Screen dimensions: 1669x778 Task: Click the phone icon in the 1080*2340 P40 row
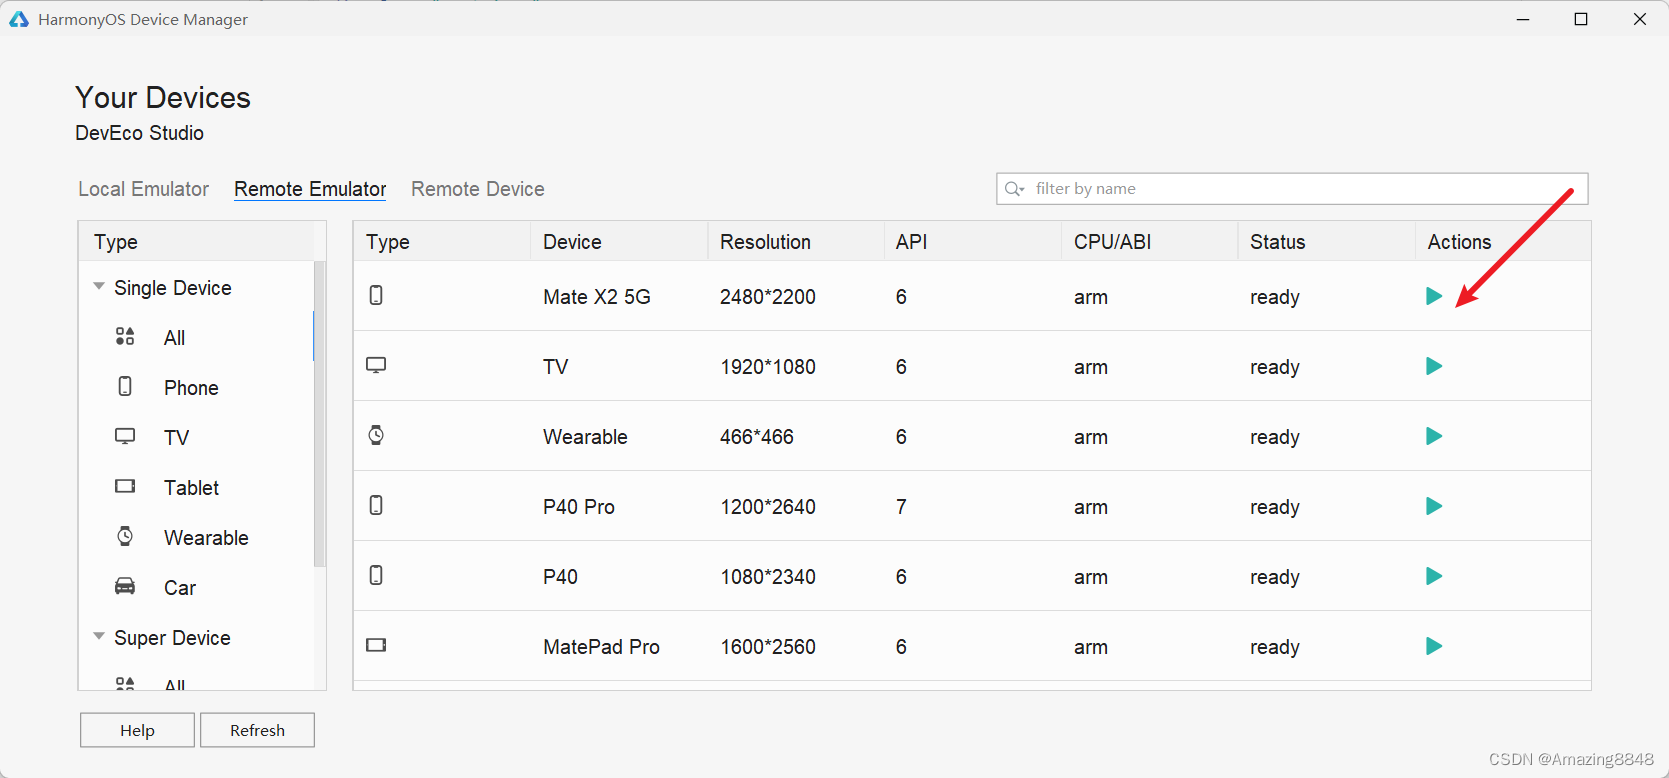coord(376,575)
